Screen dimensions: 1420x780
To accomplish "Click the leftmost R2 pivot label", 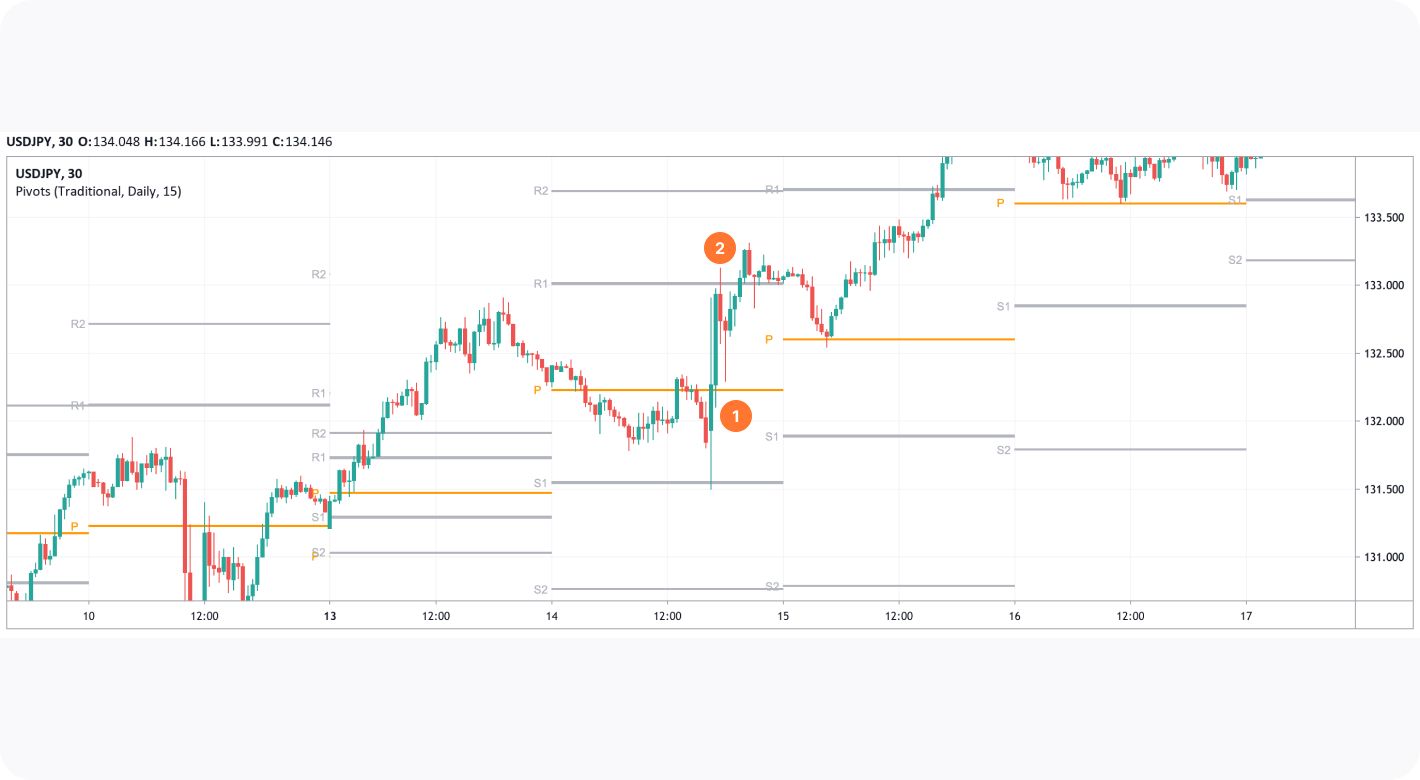I will click(78, 324).
